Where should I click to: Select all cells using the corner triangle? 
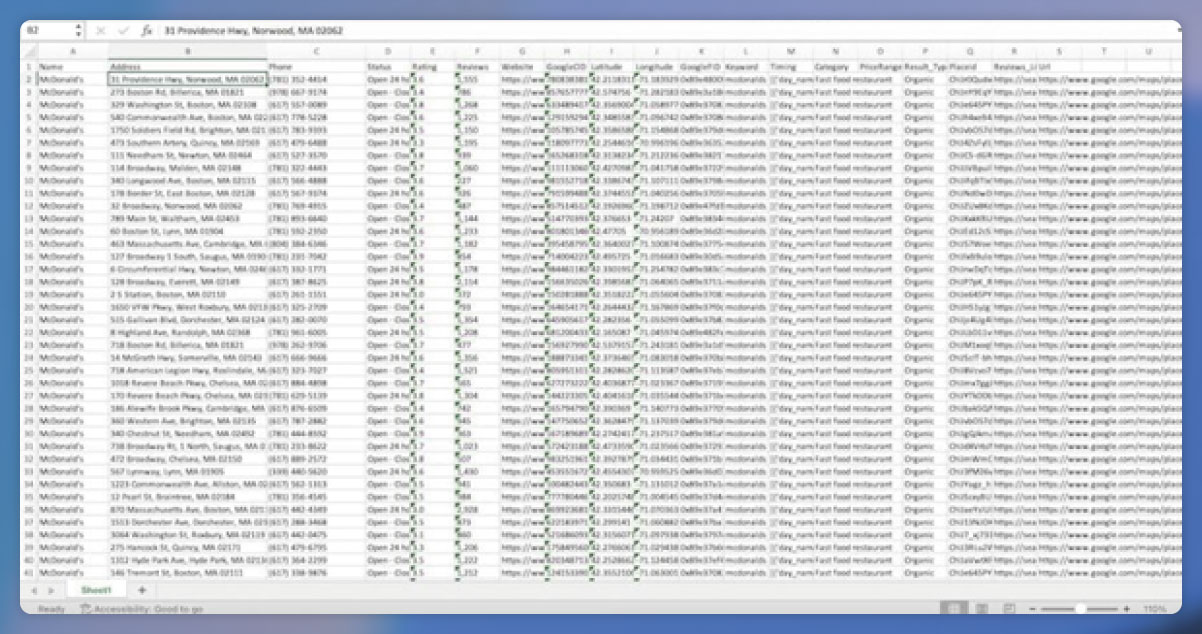[29, 51]
